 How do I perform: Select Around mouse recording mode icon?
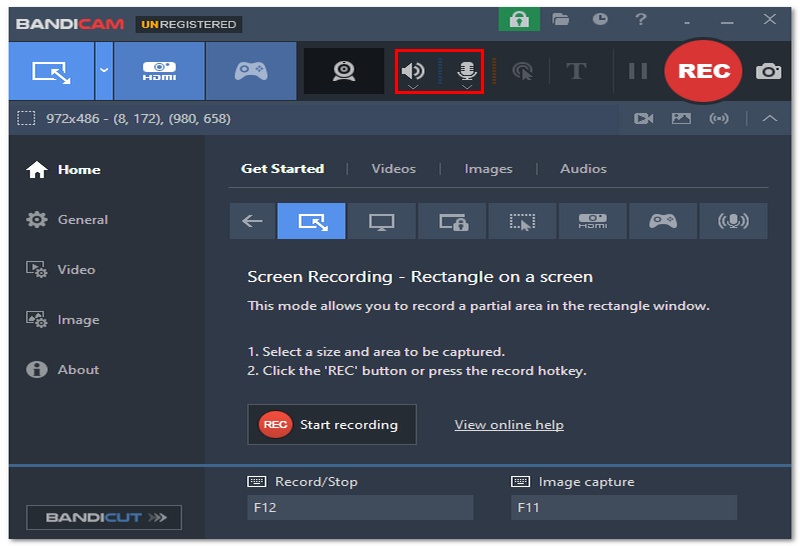522,221
